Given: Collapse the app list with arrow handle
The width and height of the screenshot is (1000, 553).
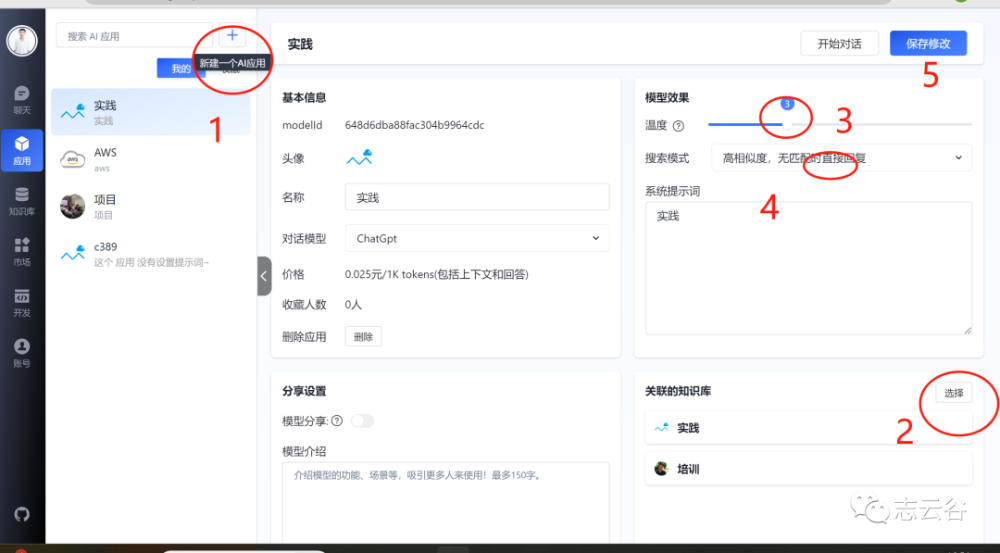Looking at the screenshot, I should [x=264, y=276].
